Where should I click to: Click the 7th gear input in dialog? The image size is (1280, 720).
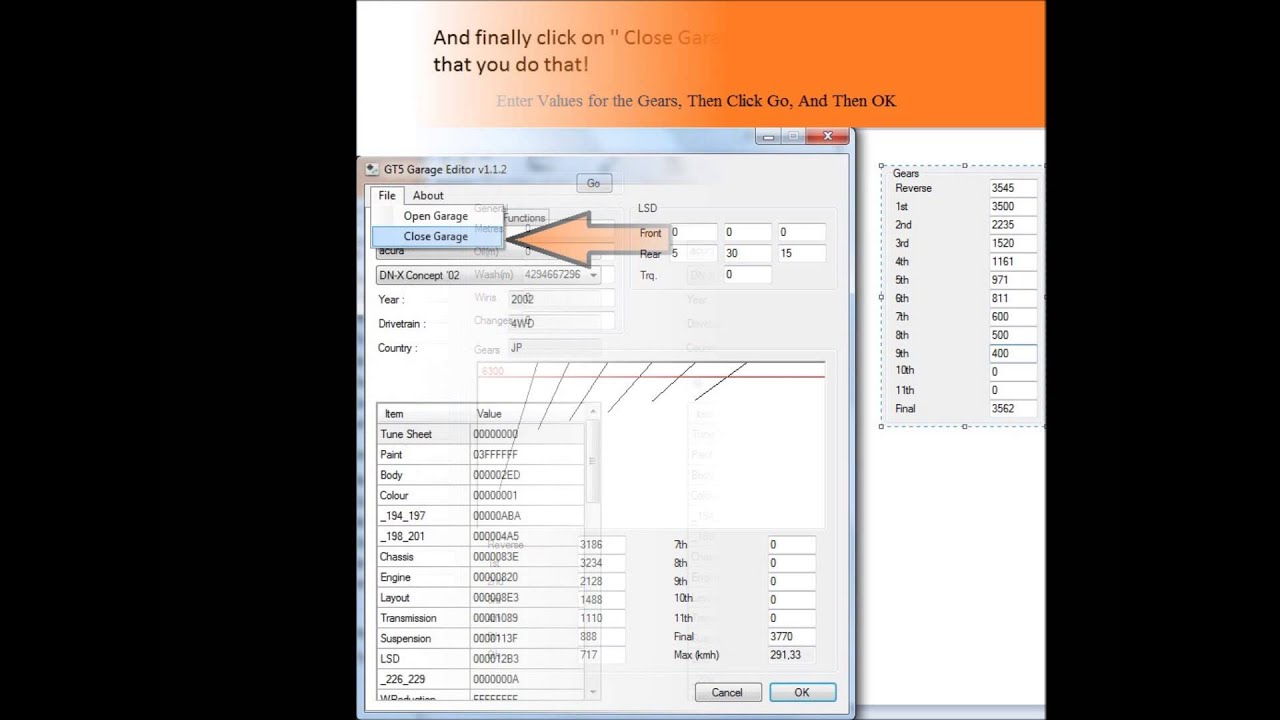(x=791, y=545)
